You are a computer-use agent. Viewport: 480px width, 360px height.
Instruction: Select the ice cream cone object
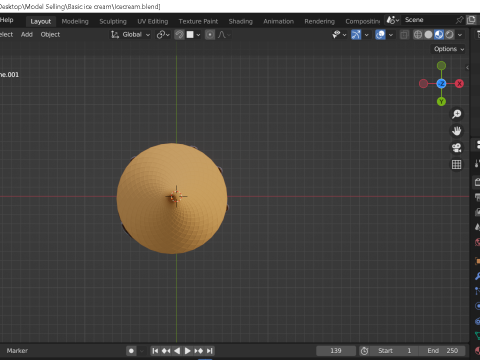point(172,198)
